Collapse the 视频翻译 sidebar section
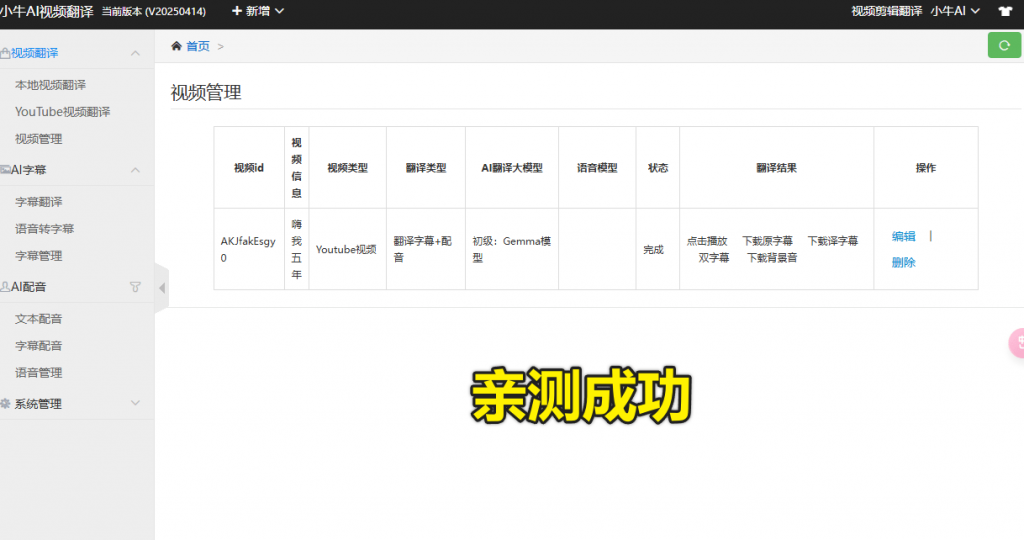The height and width of the screenshot is (540, 1024). pos(135,53)
